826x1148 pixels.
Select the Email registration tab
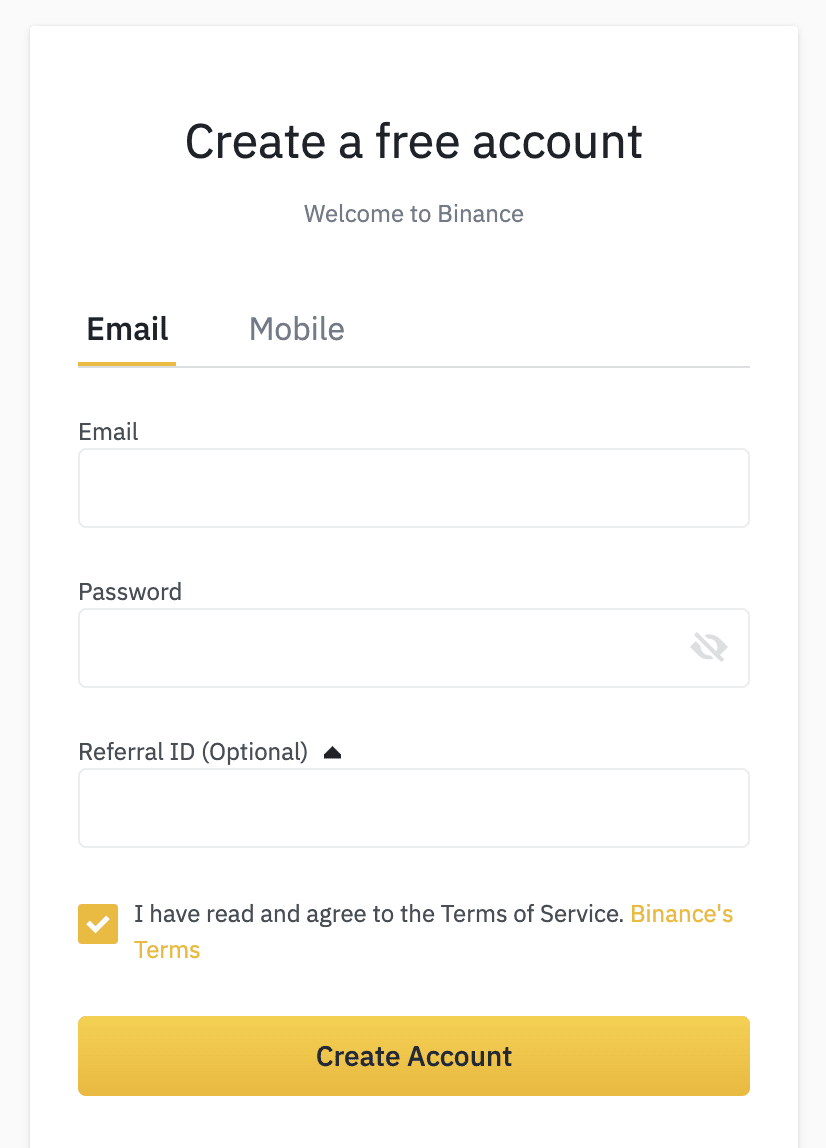tap(127, 329)
